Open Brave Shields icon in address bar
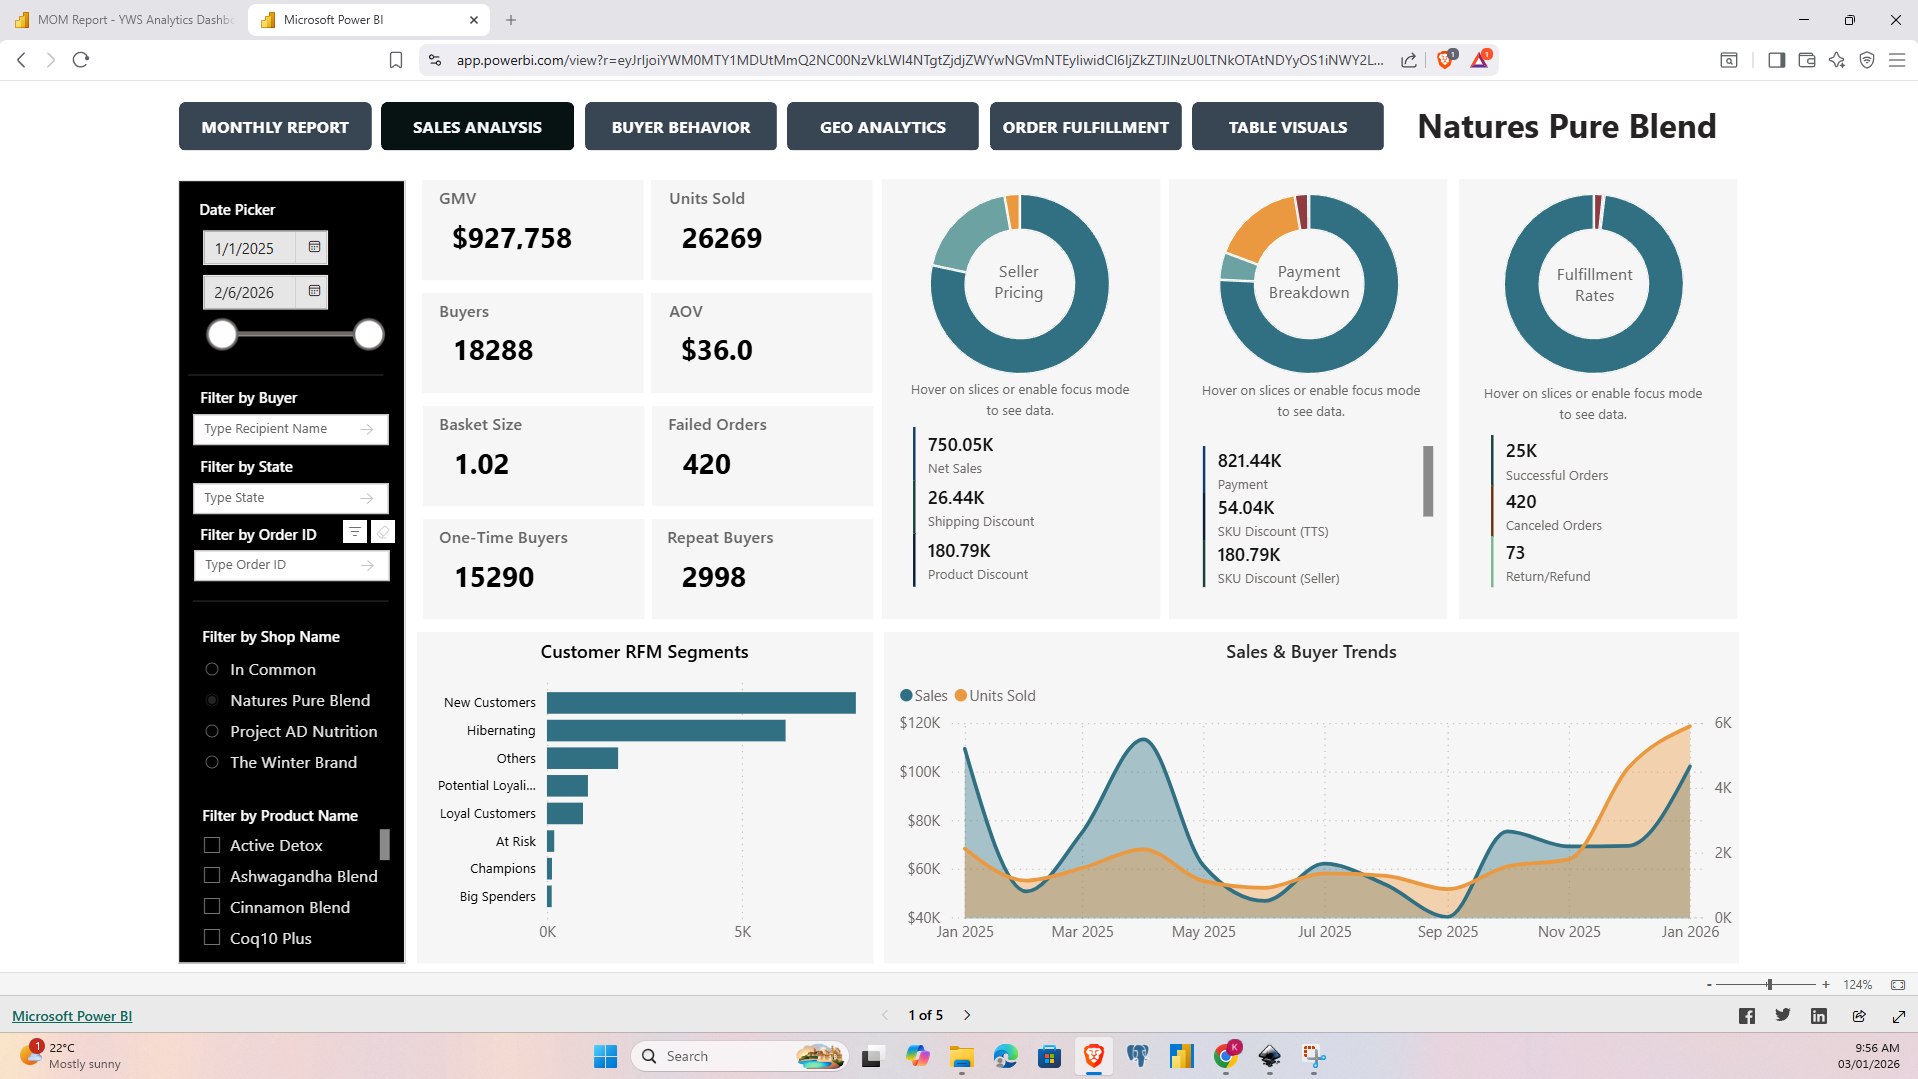Image resolution: width=1918 pixels, height=1079 pixels. [x=1444, y=60]
